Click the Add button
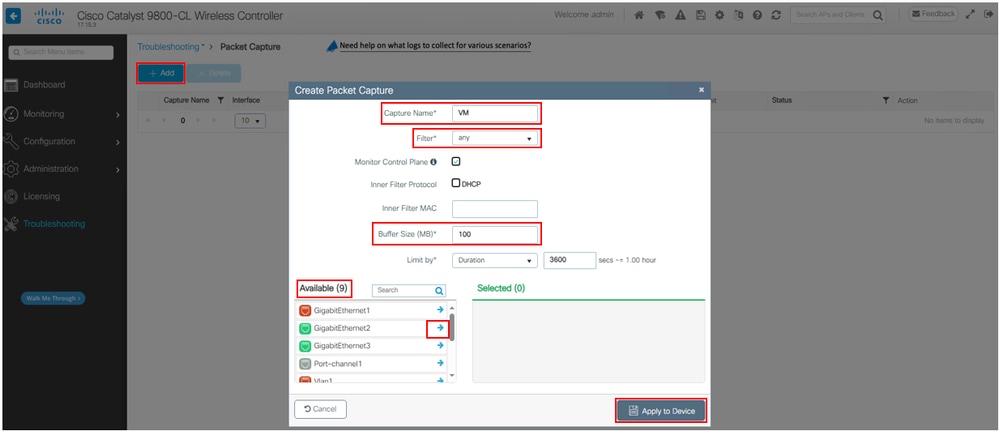999x431 pixels. coord(161,73)
